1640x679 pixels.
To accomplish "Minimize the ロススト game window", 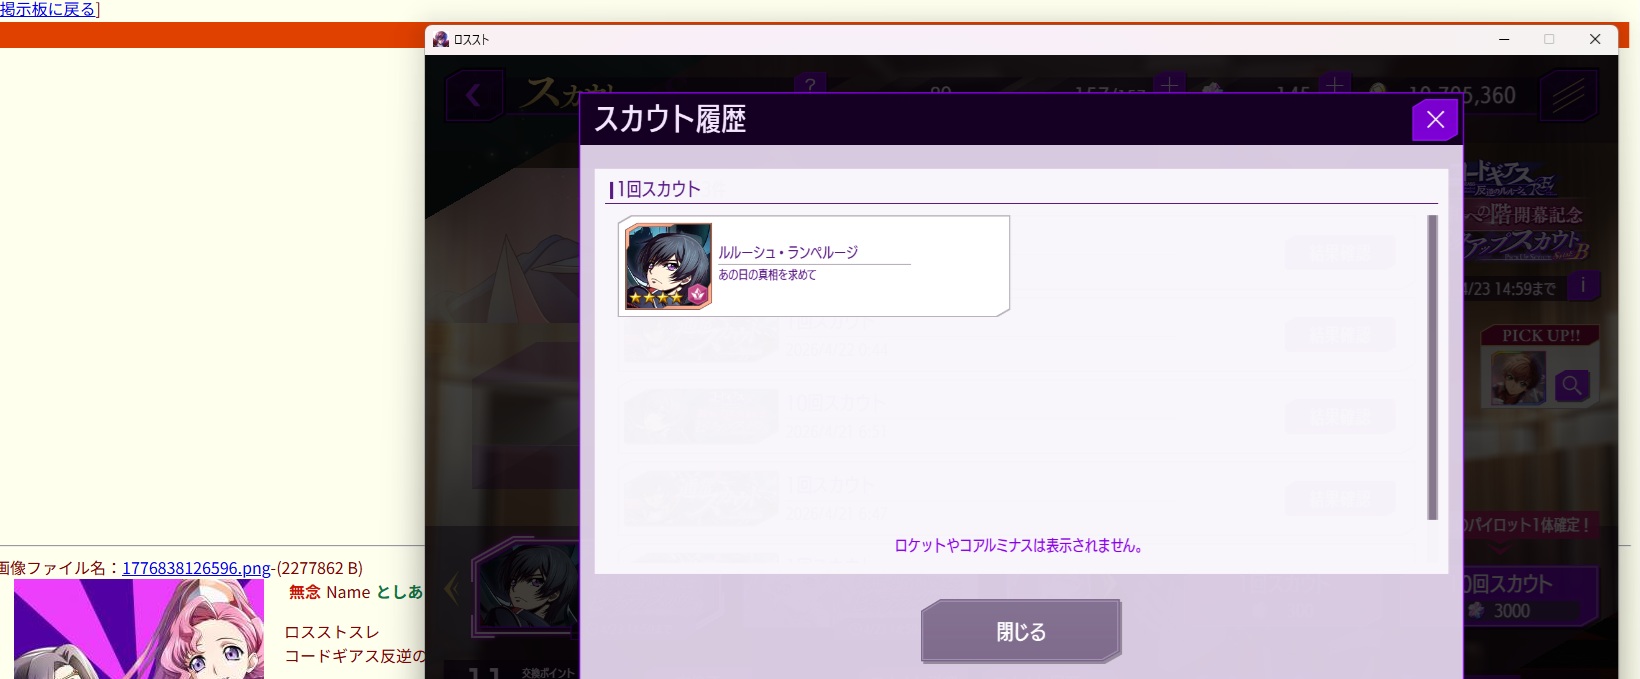I will (1504, 39).
